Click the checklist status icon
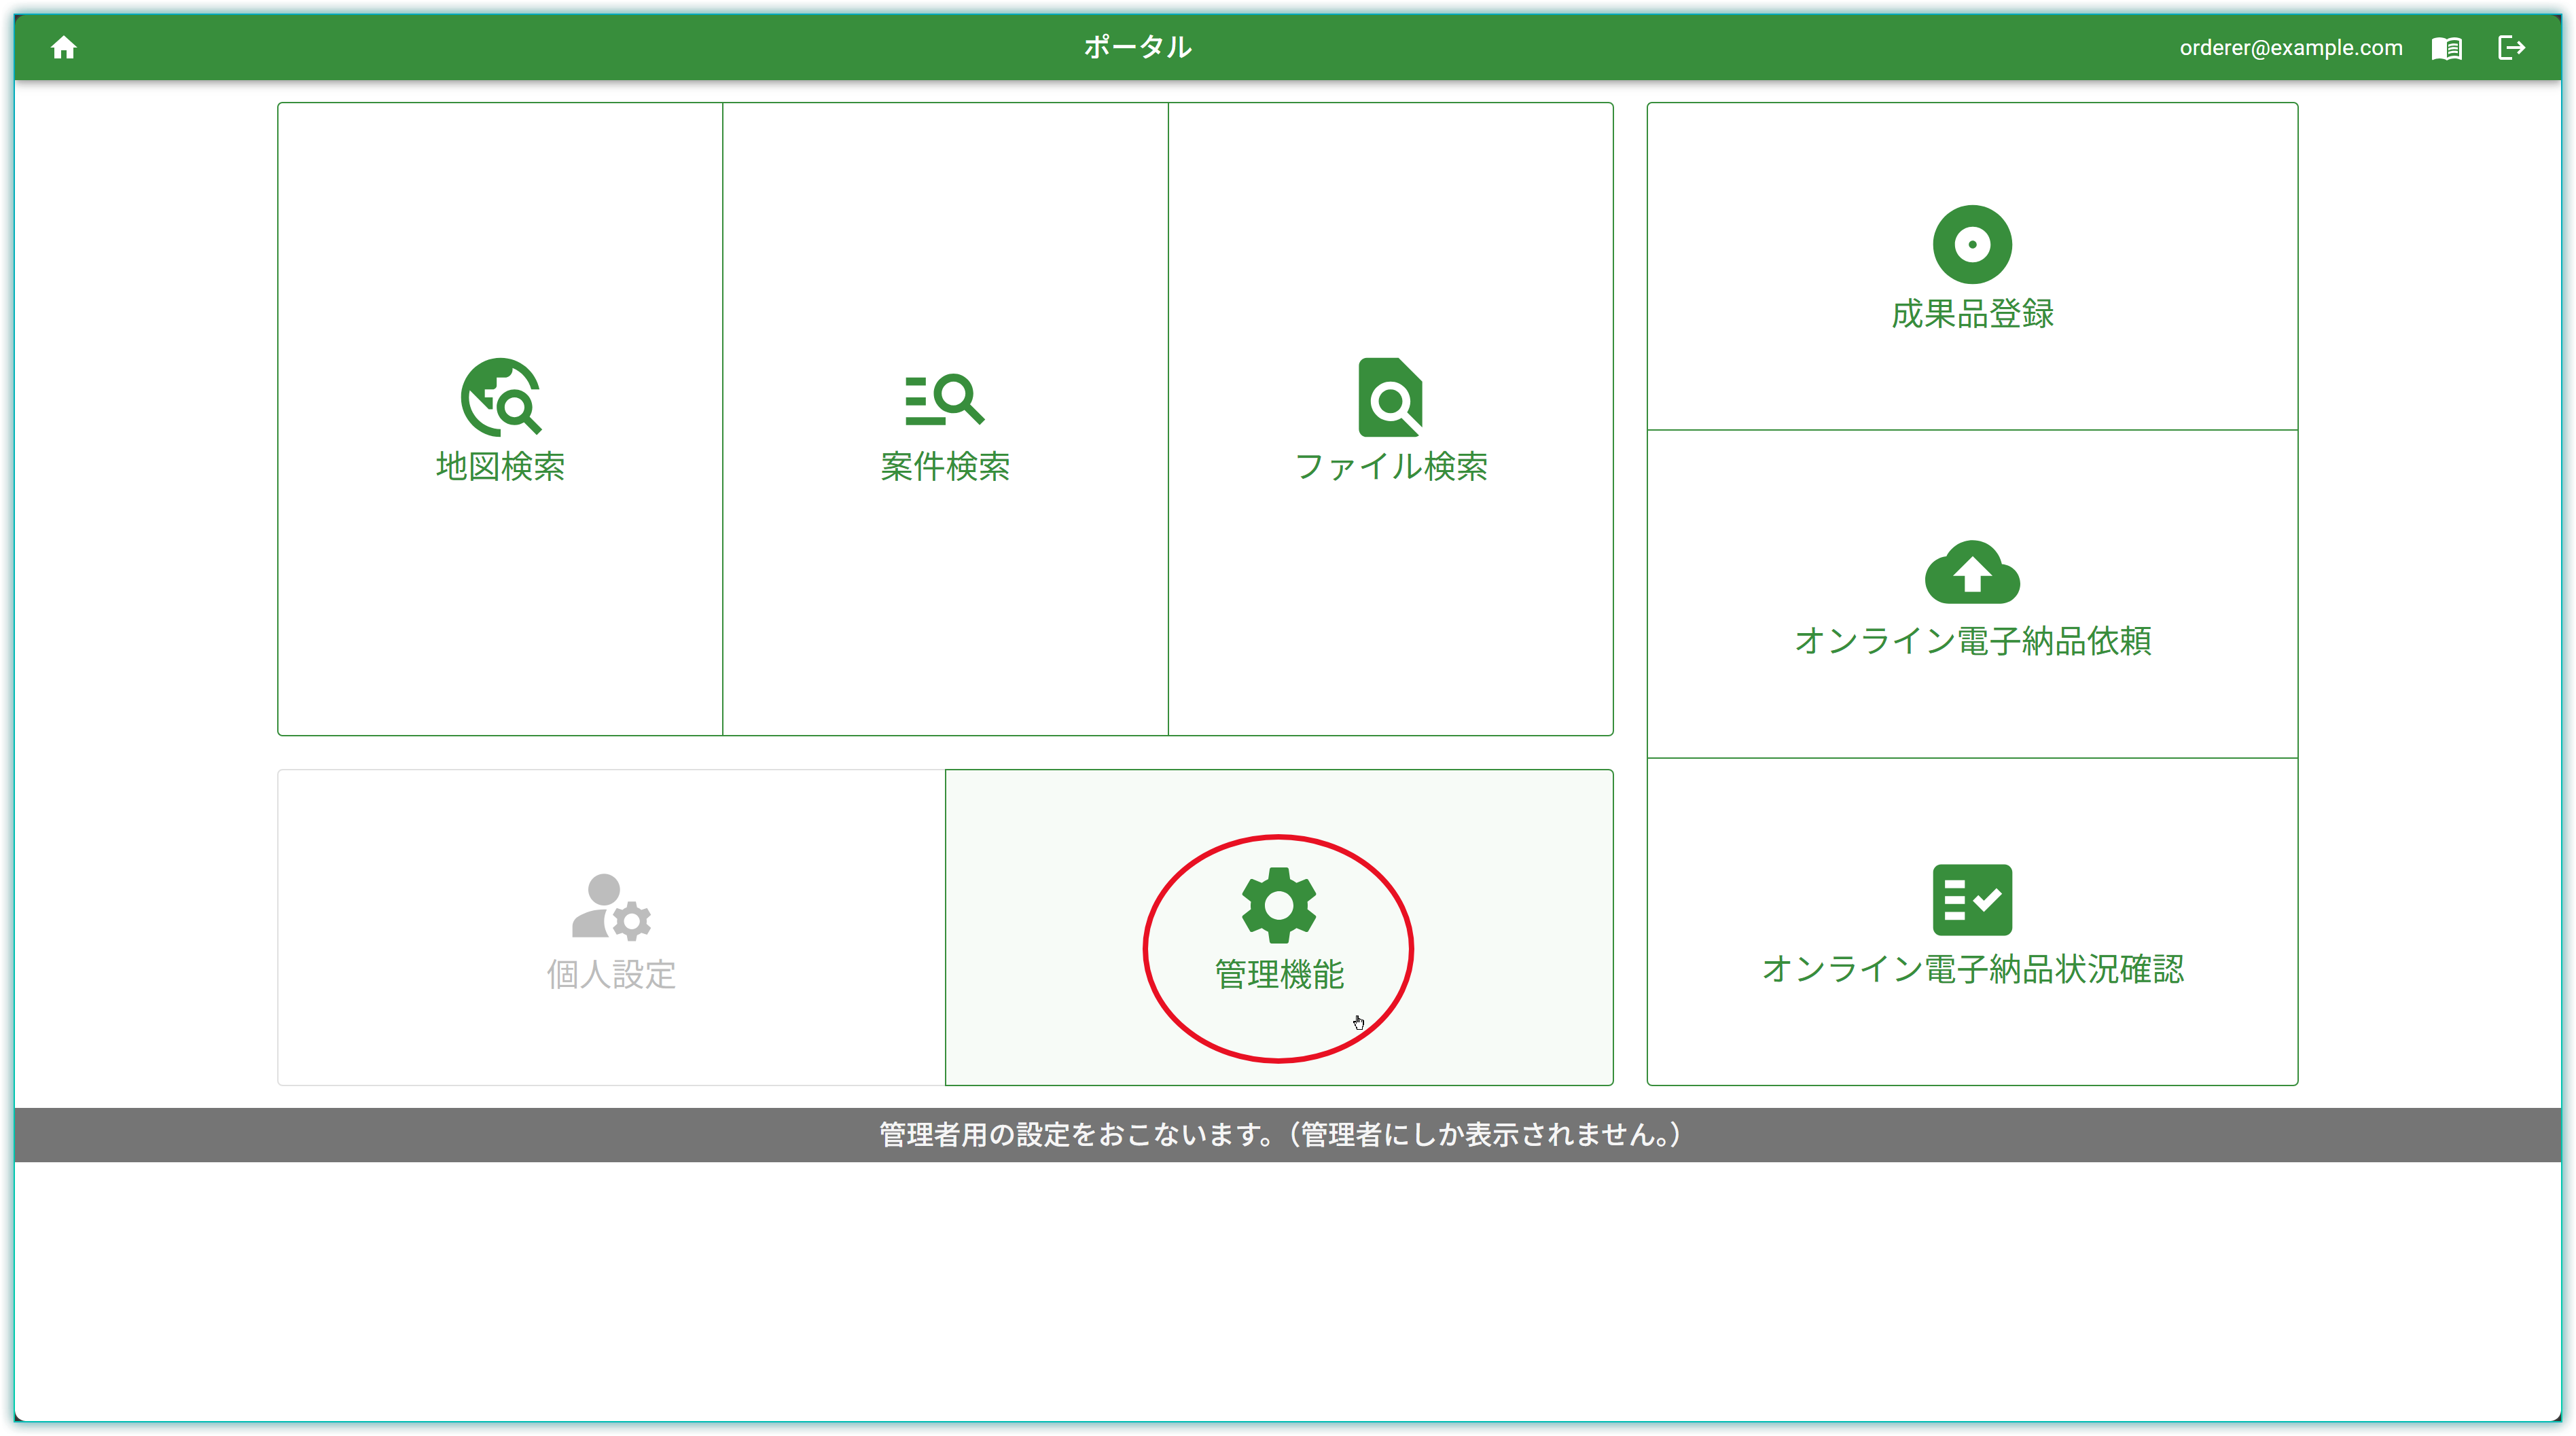 [1972, 899]
